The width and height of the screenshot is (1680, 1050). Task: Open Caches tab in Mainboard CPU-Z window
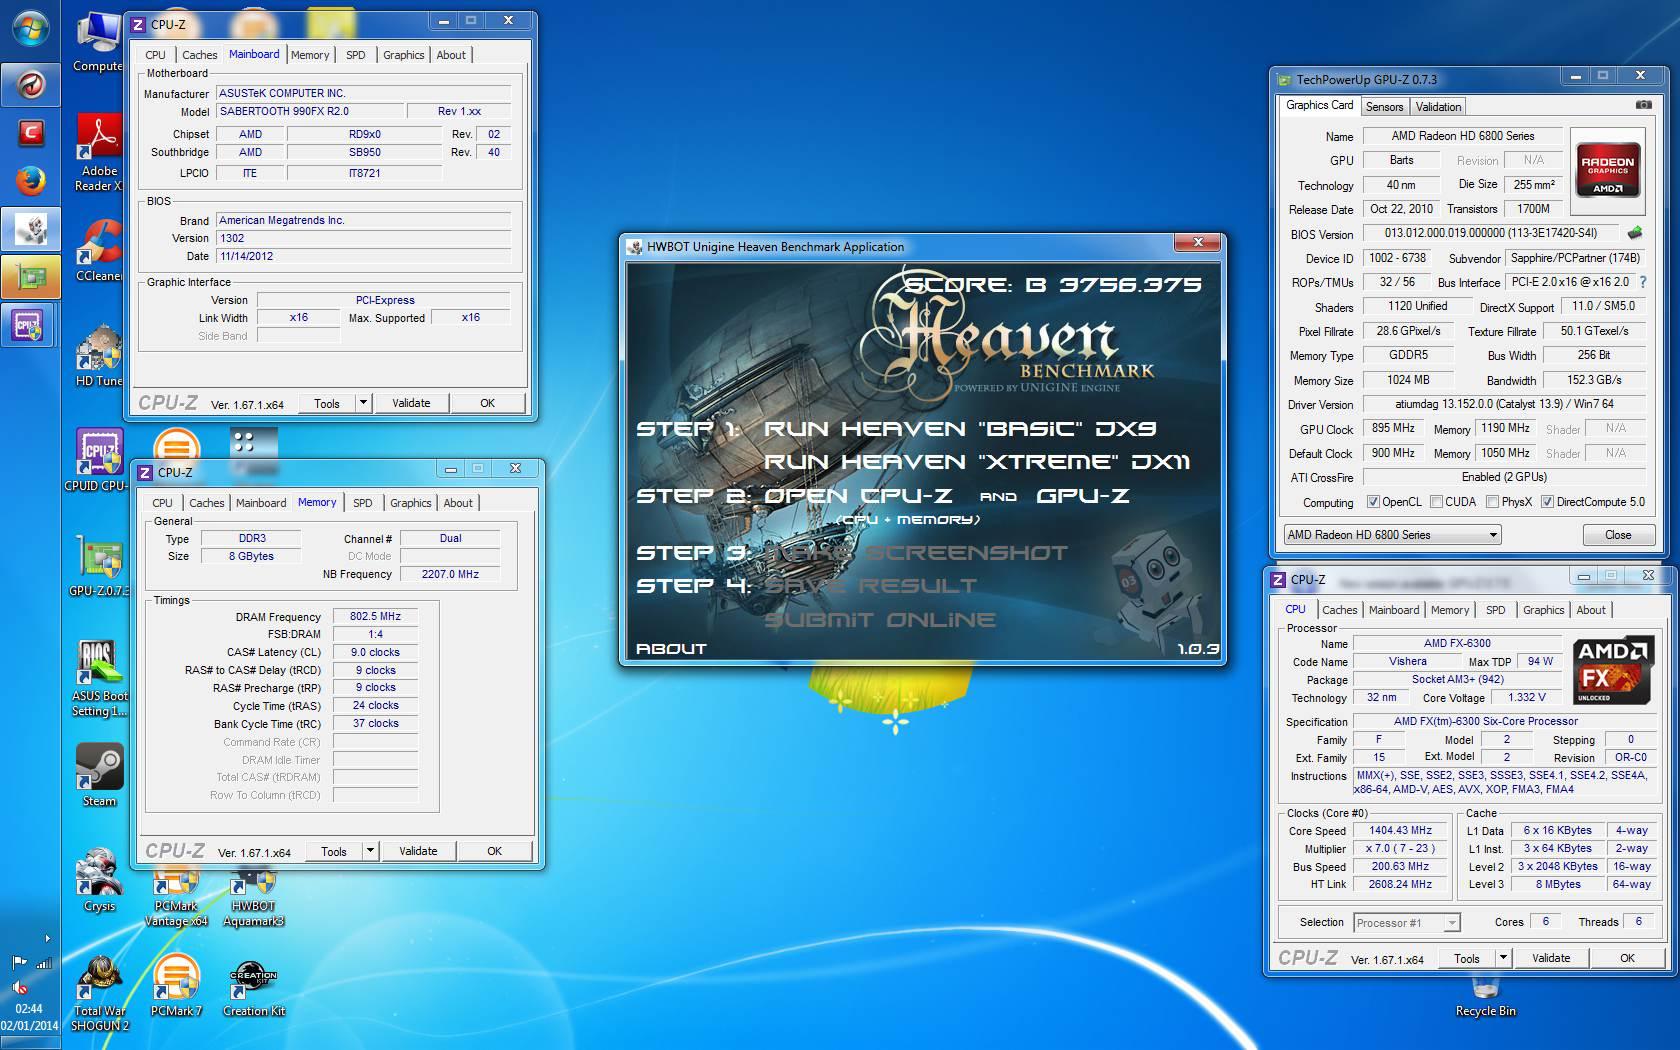[x=200, y=55]
